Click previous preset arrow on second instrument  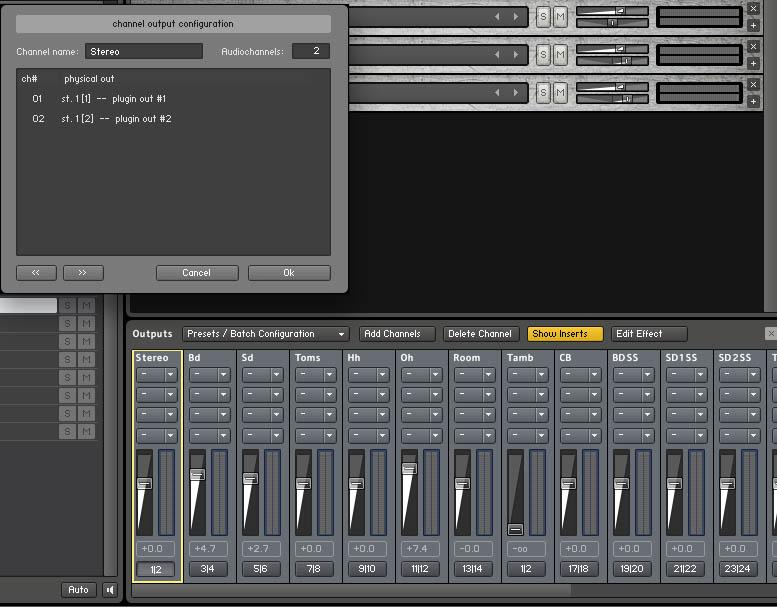497,55
